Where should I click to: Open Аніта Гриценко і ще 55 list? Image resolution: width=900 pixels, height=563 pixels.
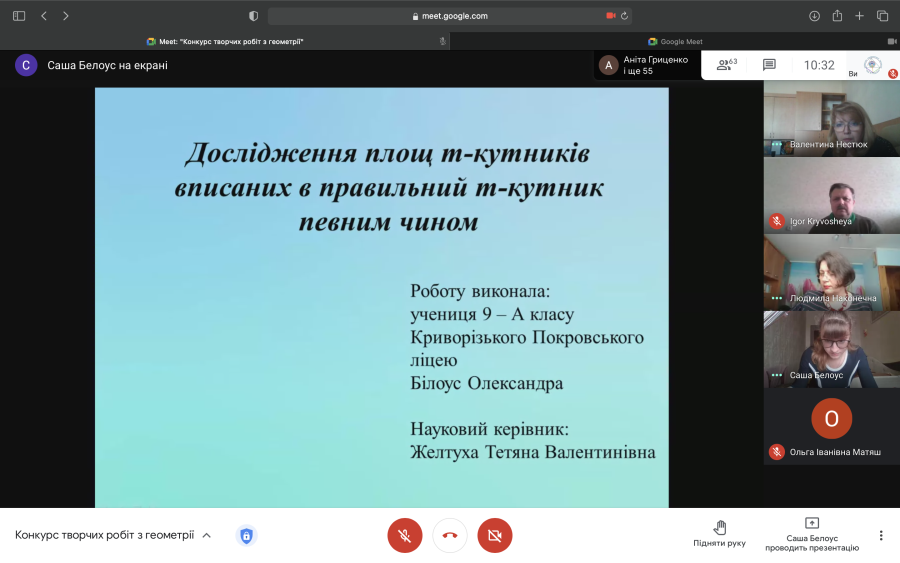[x=647, y=65]
